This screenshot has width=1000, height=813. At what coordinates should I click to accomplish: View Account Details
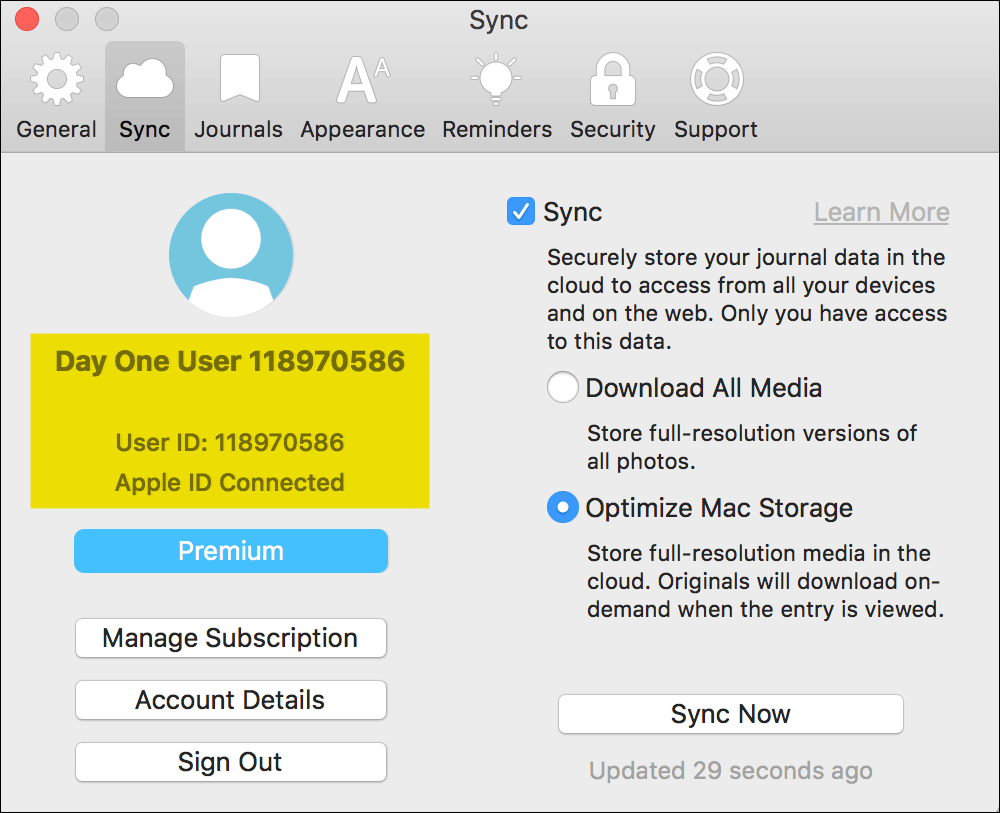(x=231, y=700)
